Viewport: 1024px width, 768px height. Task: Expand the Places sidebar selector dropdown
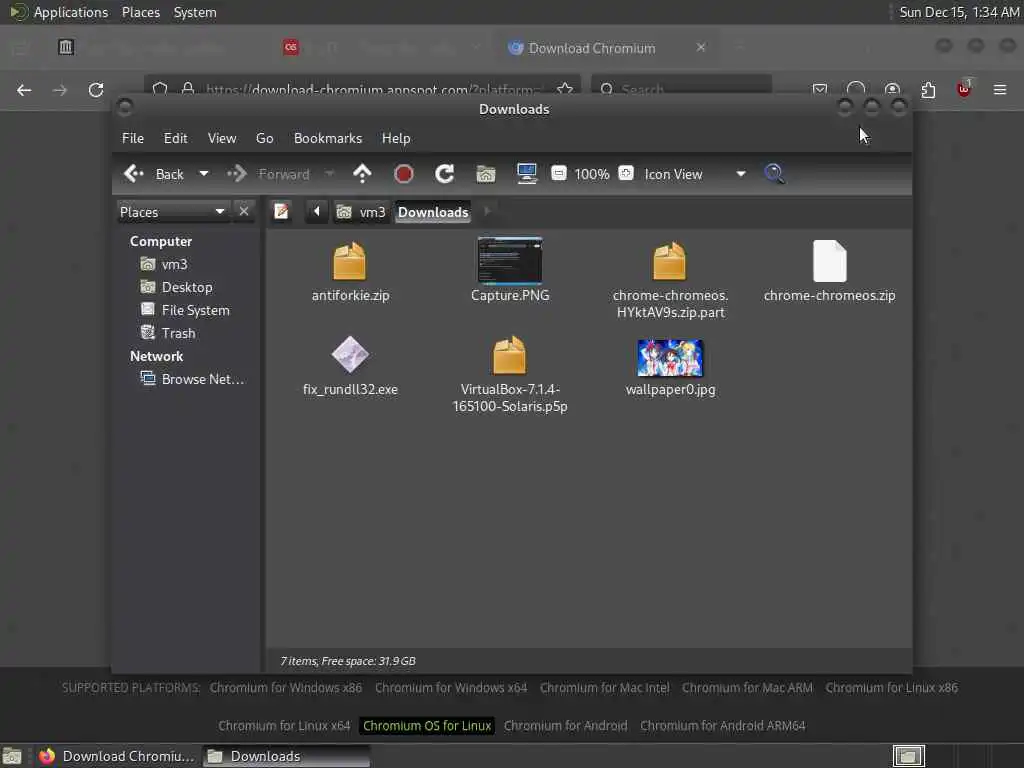coord(172,212)
